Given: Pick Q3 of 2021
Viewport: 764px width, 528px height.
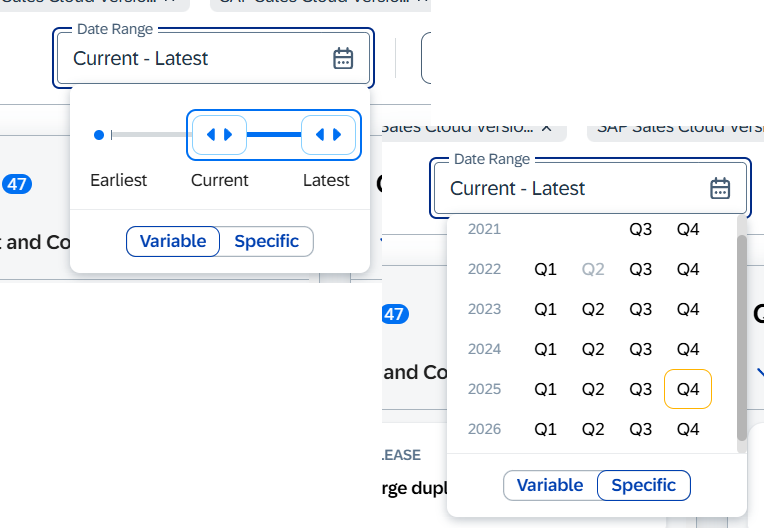Looking at the screenshot, I should coord(640,229).
